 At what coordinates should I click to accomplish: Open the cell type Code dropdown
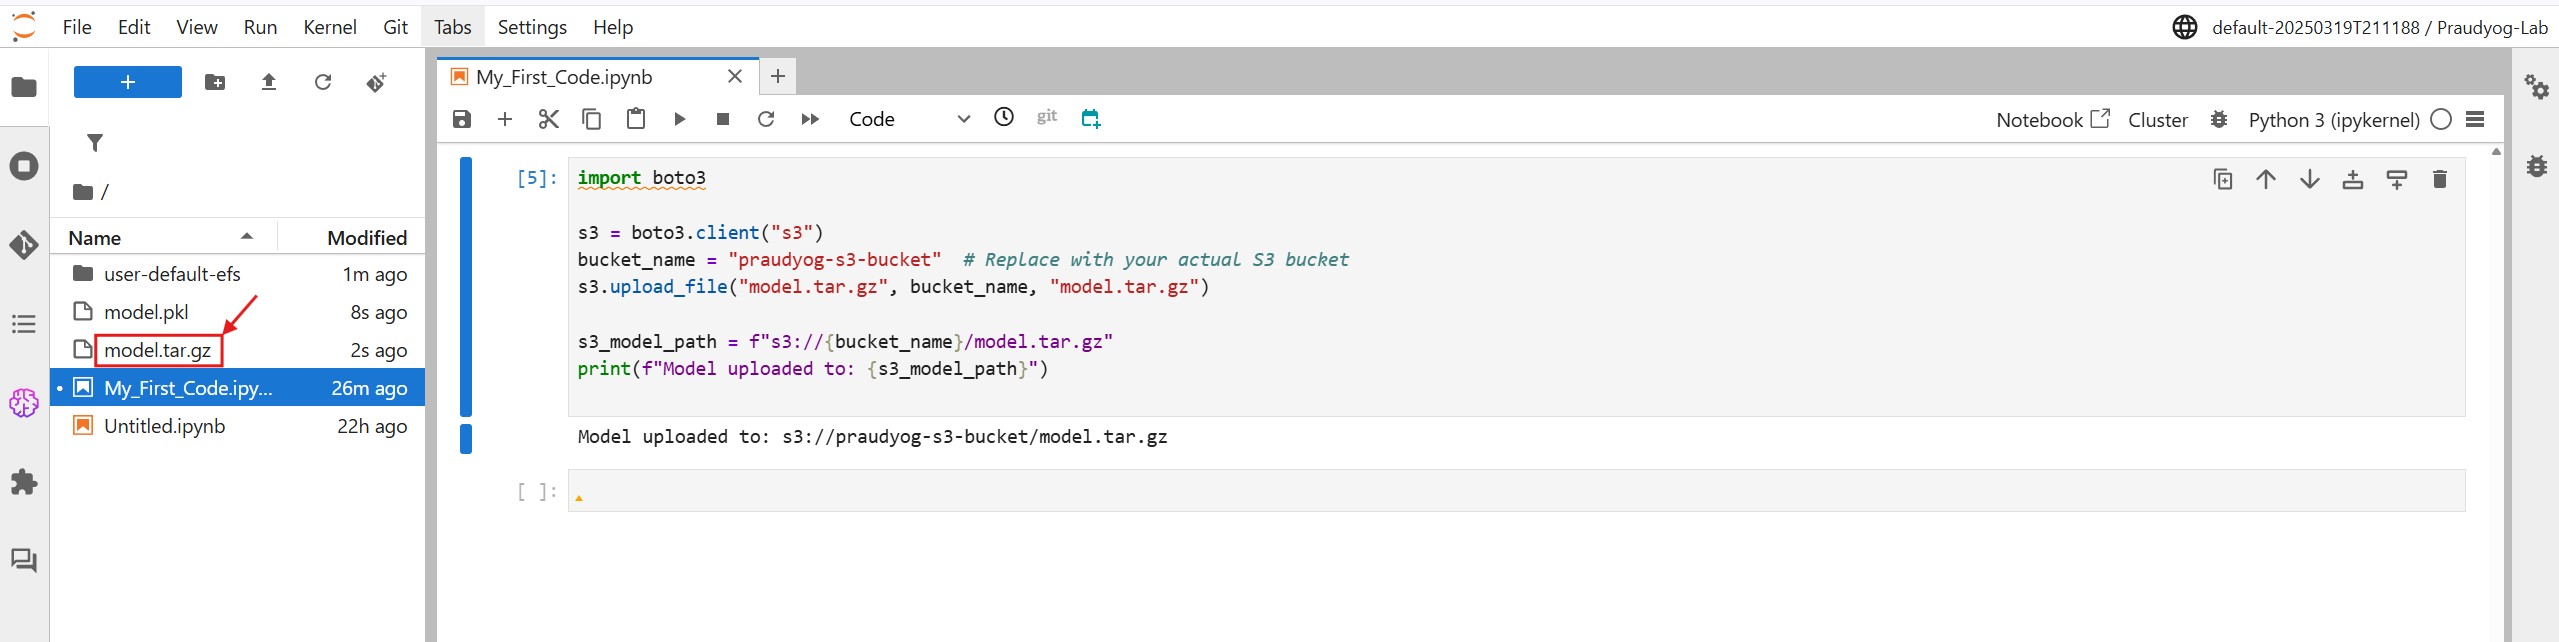coord(908,119)
